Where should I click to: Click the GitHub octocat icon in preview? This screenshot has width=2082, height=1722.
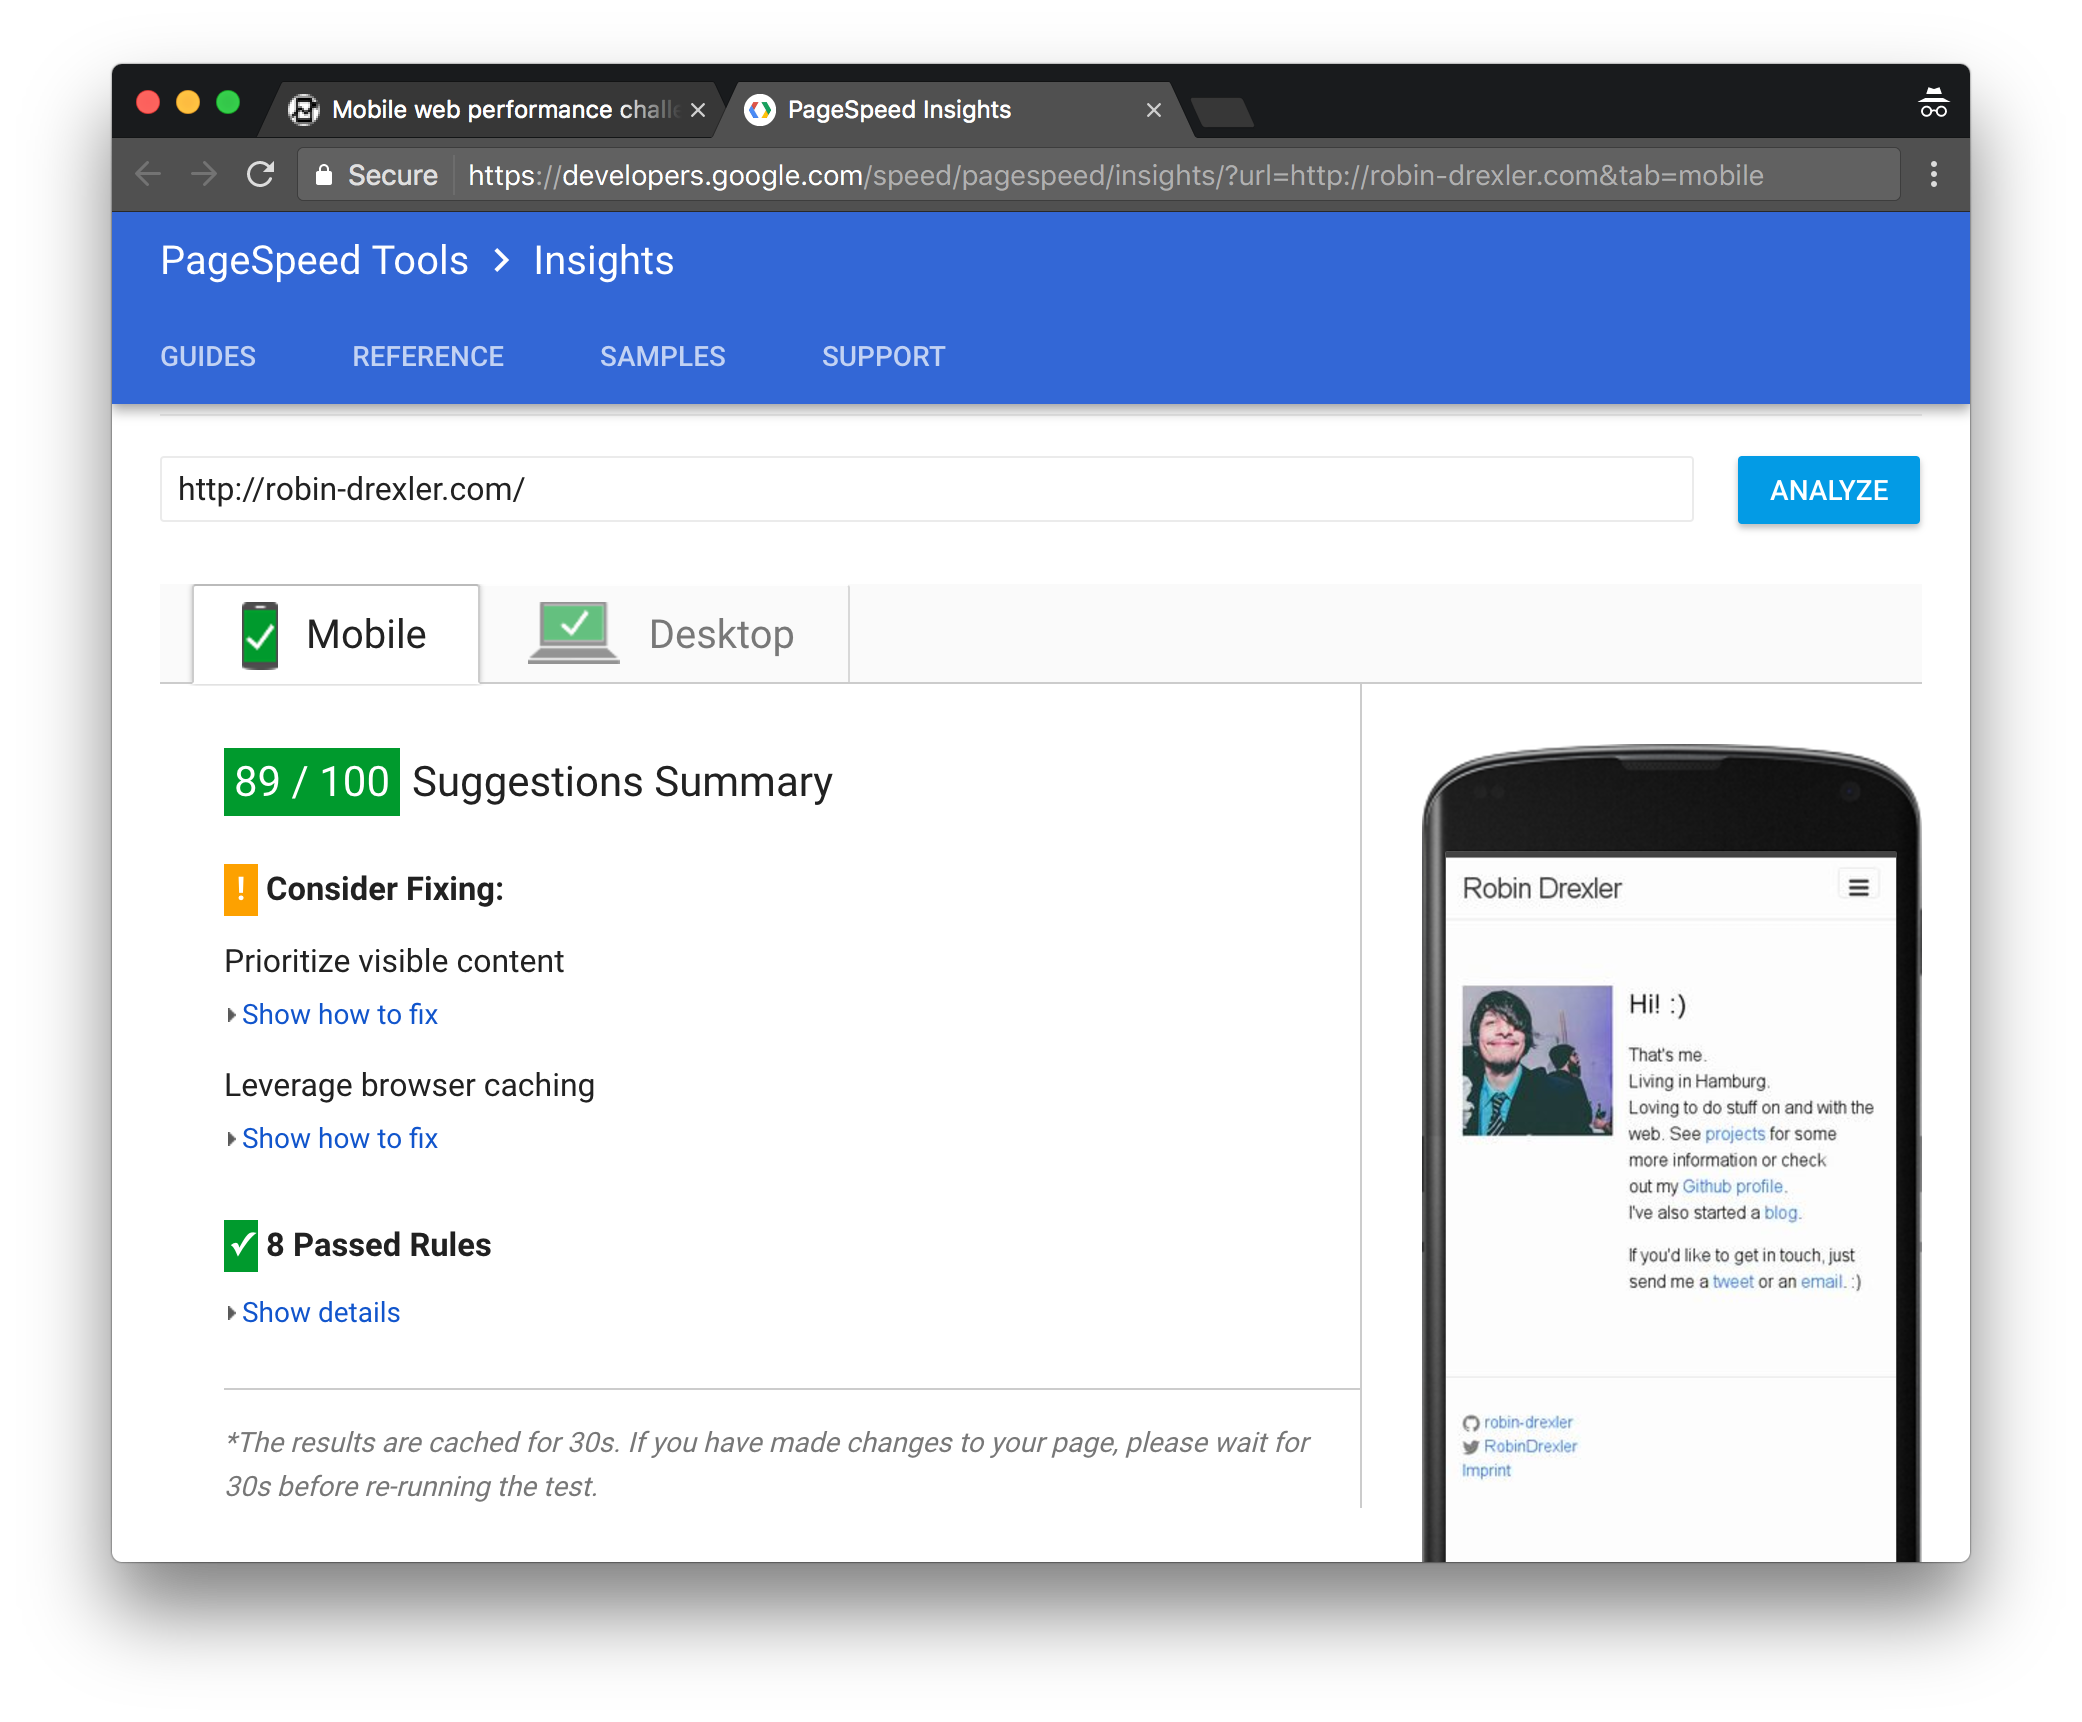[1470, 1423]
